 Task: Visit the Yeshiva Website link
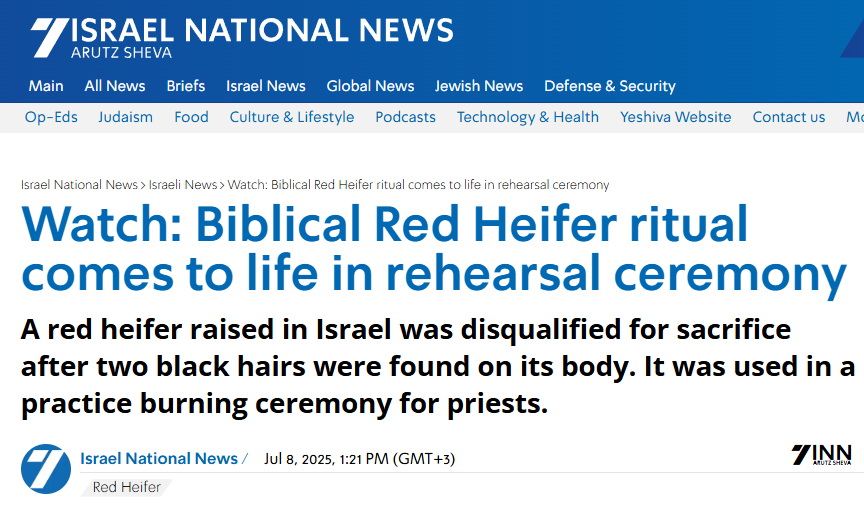coord(676,117)
